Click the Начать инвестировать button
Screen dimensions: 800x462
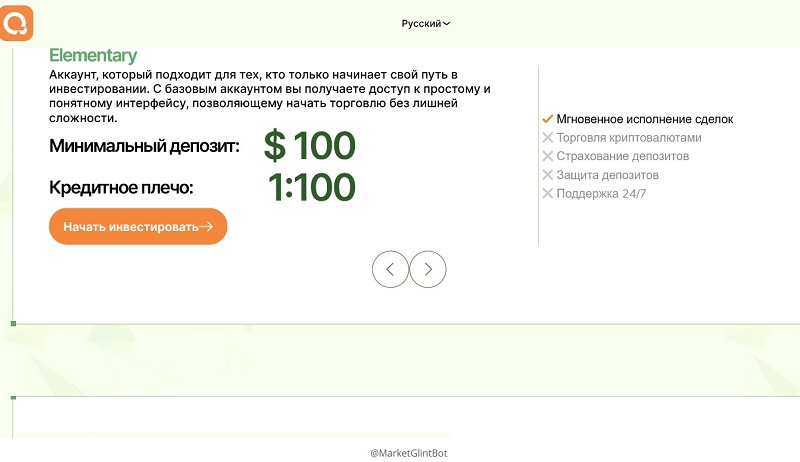point(138,226)
